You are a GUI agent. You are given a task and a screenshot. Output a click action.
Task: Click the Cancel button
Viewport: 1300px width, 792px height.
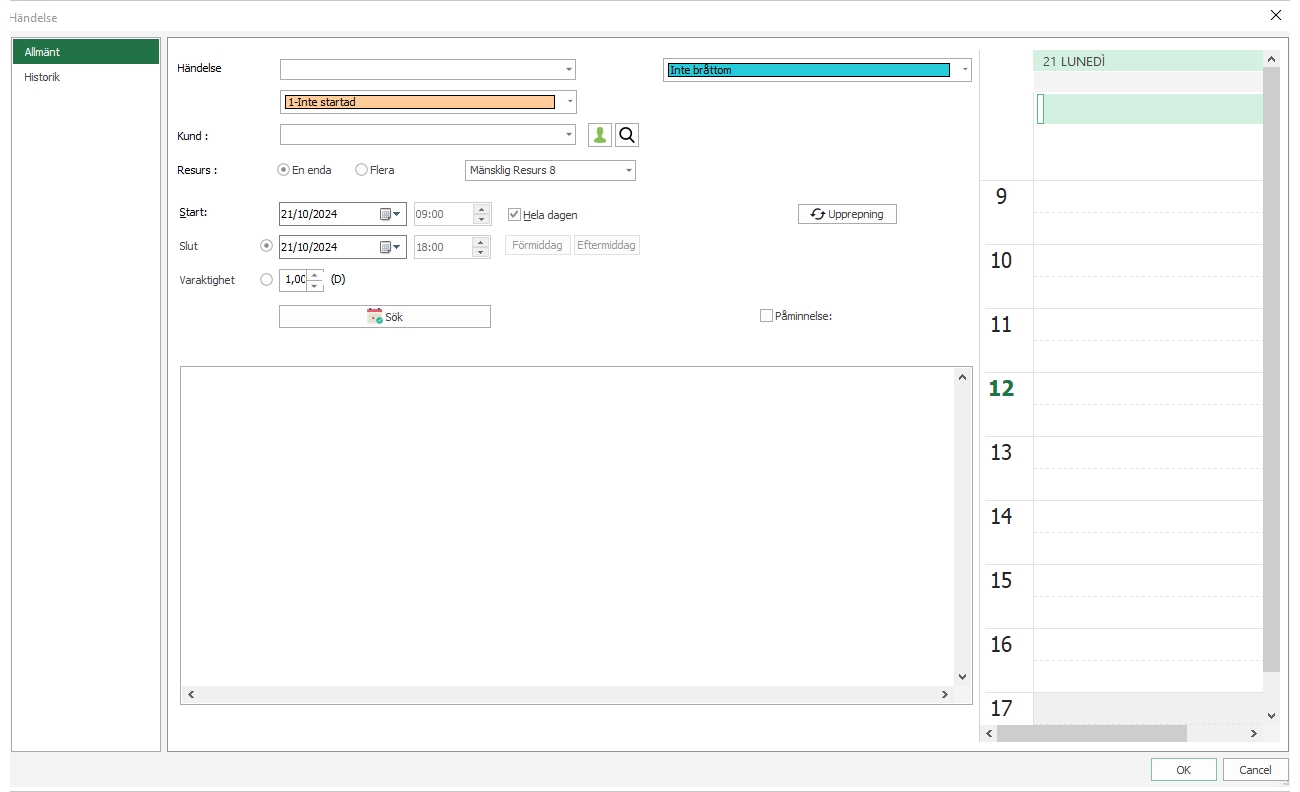tap(1255, 770)
